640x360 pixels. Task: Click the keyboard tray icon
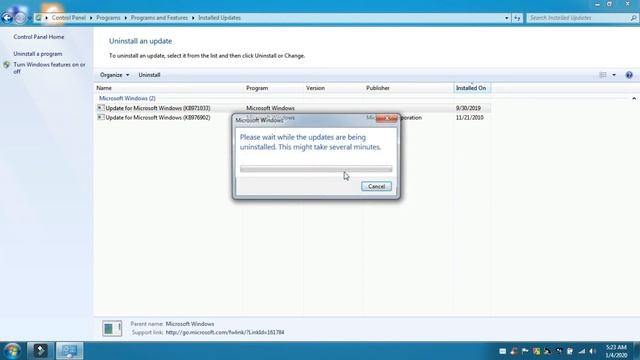pos(502,351)
